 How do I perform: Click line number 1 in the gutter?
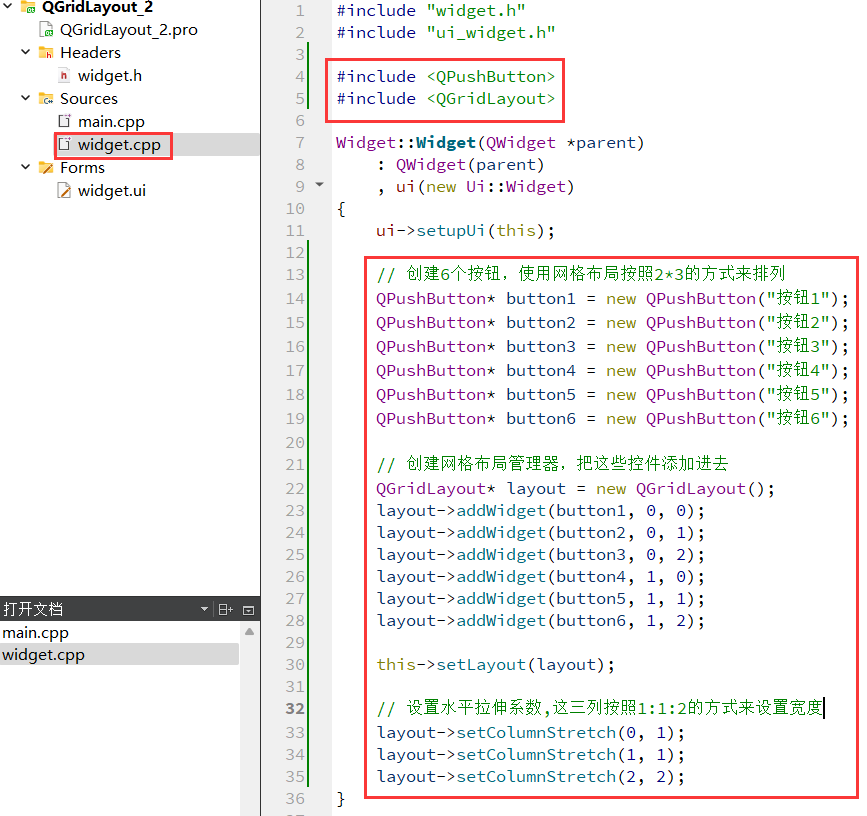pos(300,11)
